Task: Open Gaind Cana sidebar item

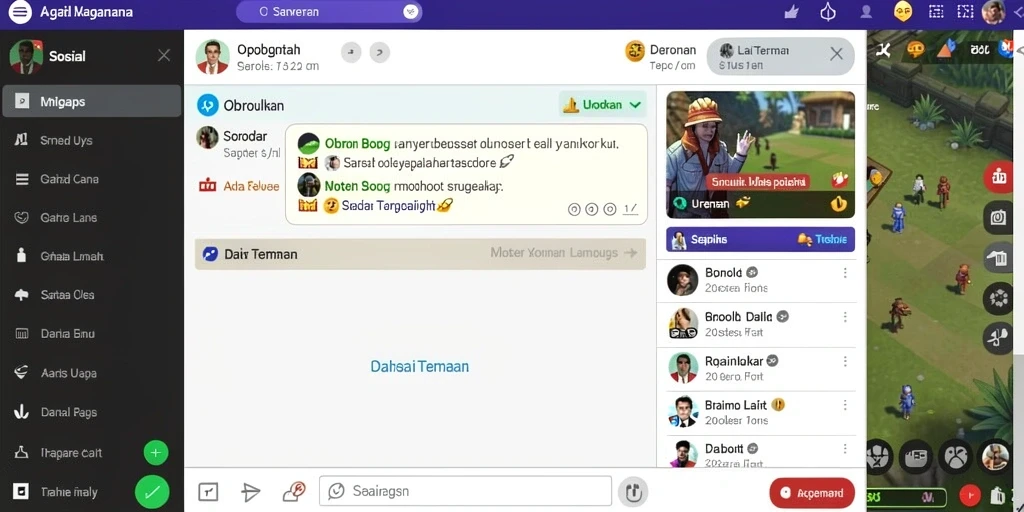Action: coord(91,179)
